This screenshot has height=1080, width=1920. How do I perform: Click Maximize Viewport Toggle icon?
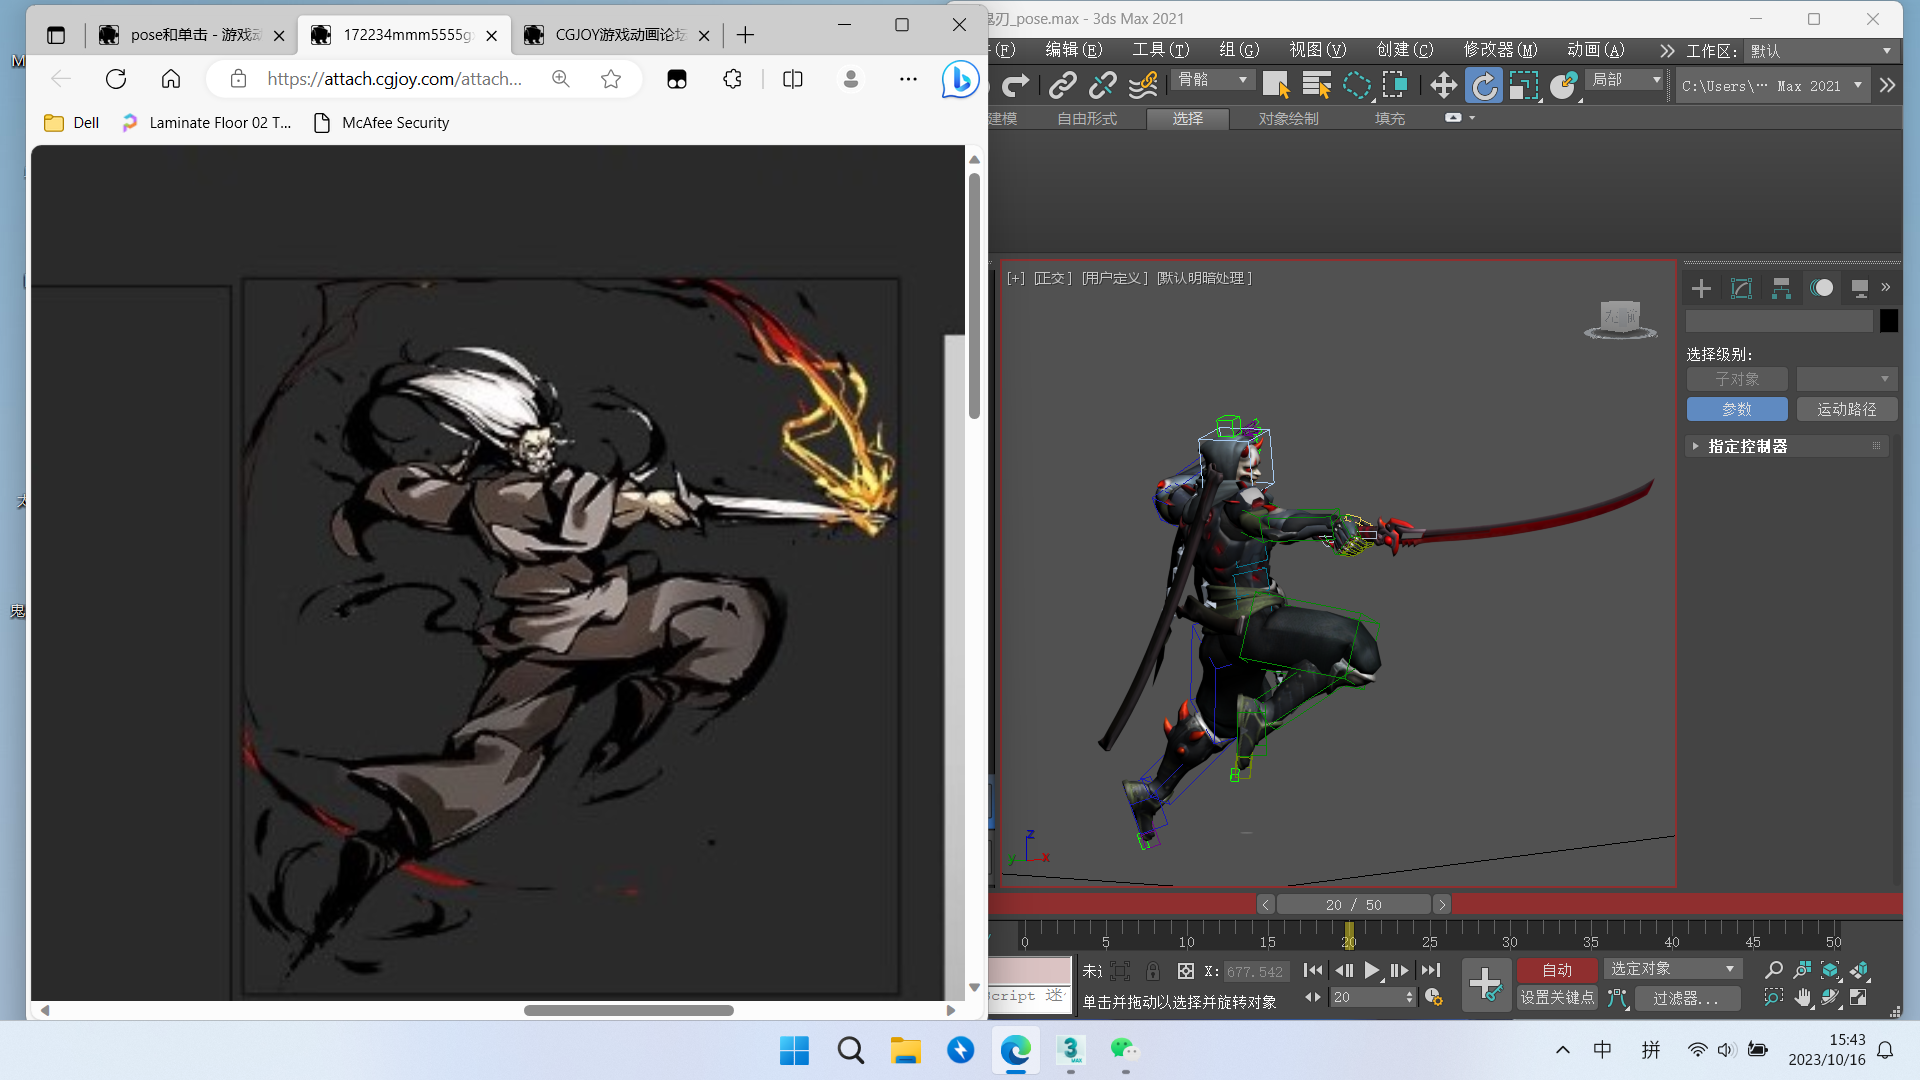coord(1858,997)
